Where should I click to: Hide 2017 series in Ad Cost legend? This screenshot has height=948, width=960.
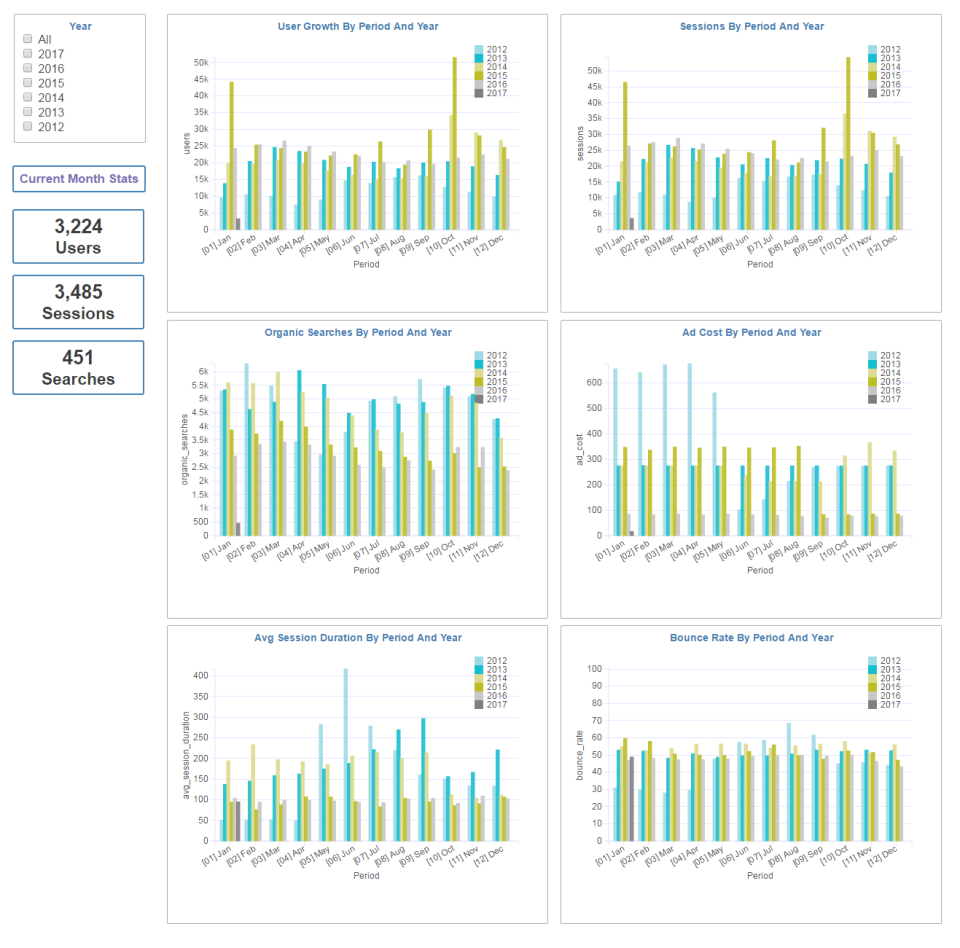(873, 399)
